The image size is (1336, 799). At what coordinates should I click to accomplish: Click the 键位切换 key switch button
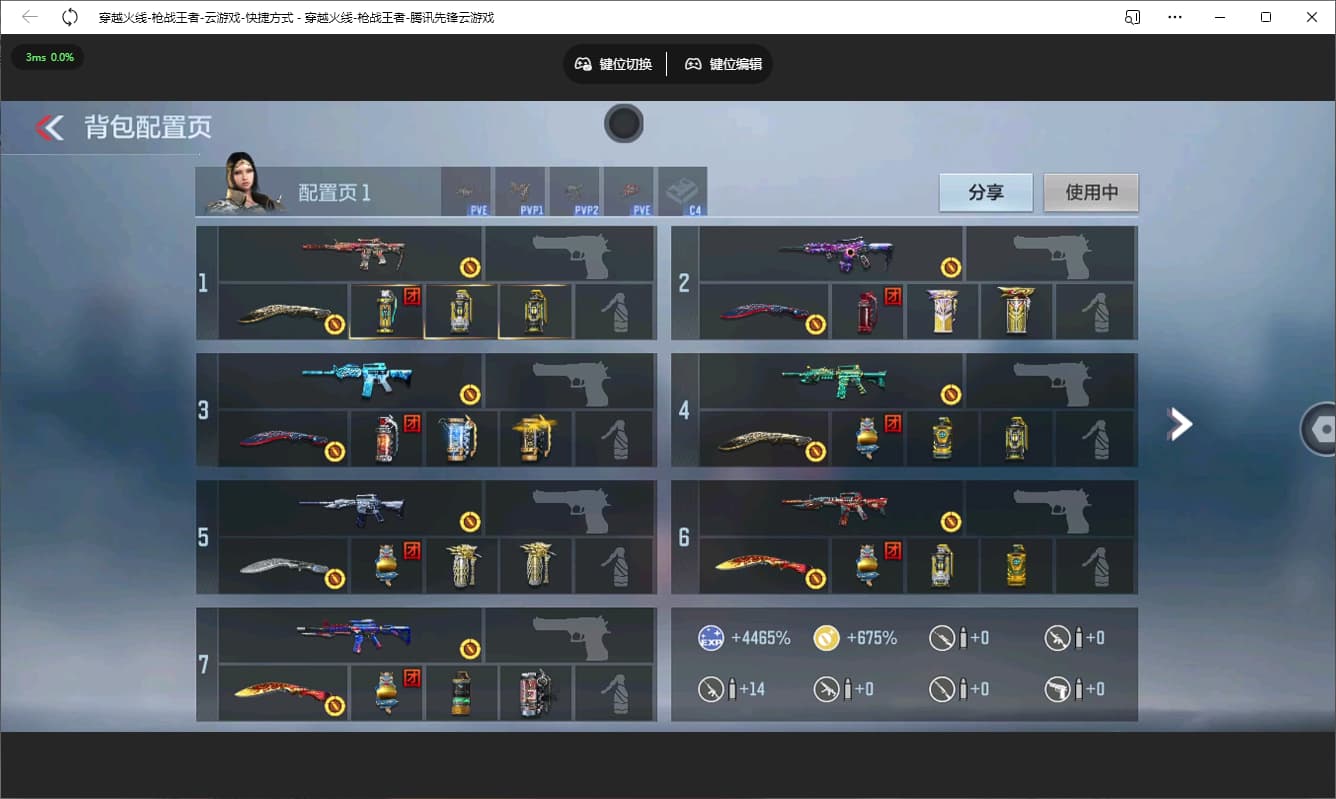tap(613, 64)
